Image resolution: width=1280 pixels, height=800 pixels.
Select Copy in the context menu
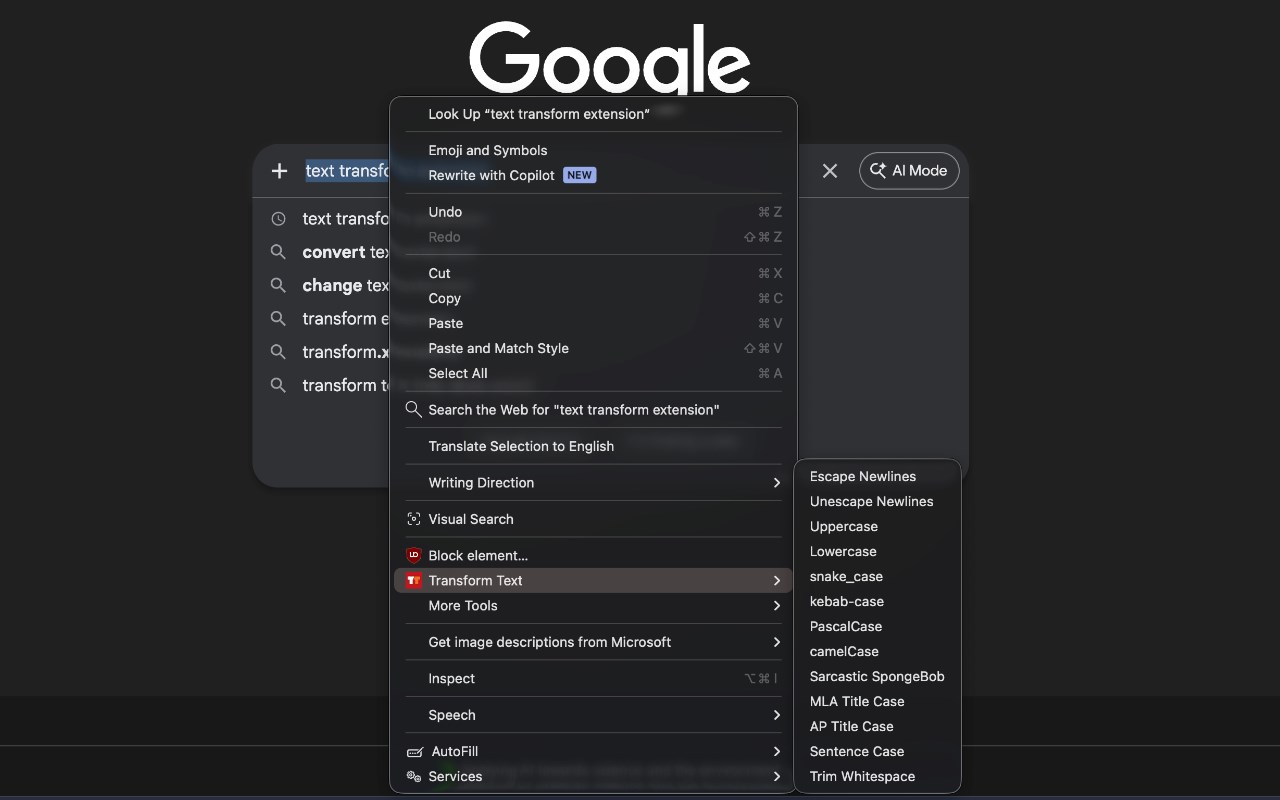click(593, 298)
